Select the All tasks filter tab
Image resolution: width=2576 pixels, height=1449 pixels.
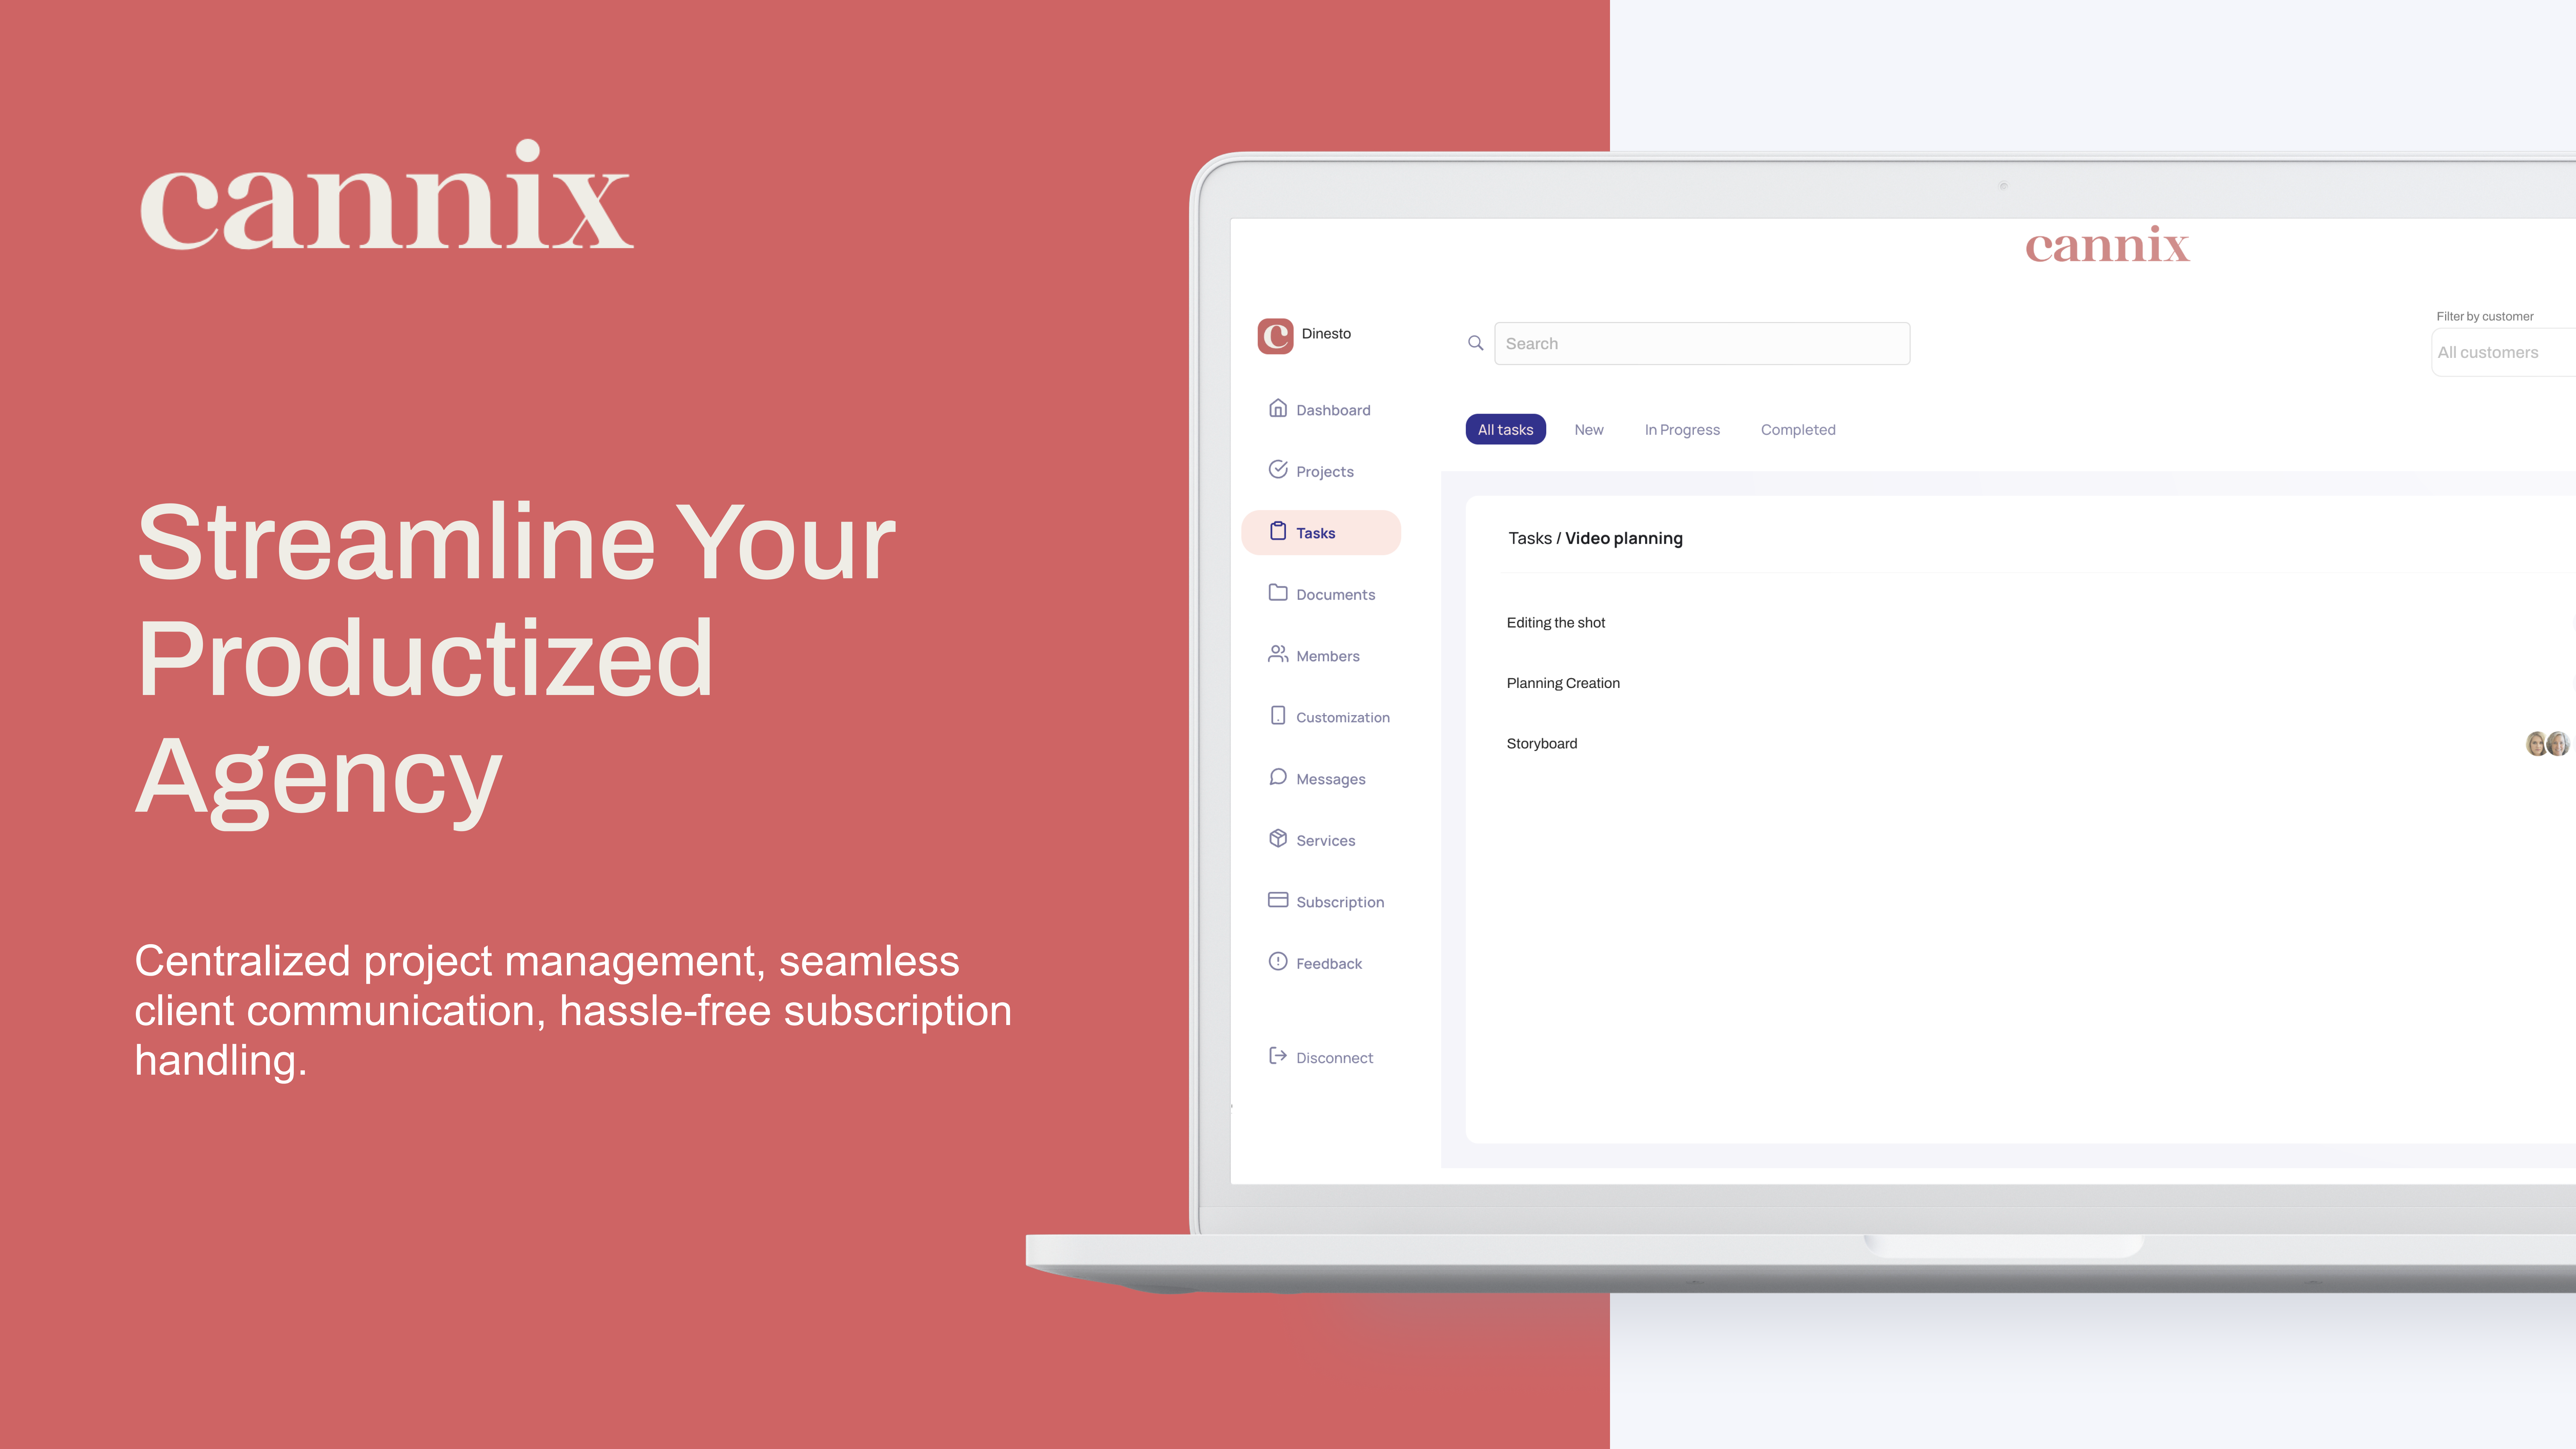pyautogui.click(x=1506, y=428)
